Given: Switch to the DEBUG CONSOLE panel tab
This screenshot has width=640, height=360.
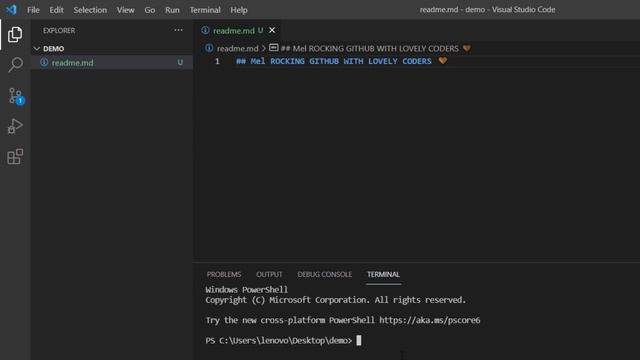Looking at the screenshot, I should pyautogui.click(x=324, y=274).
